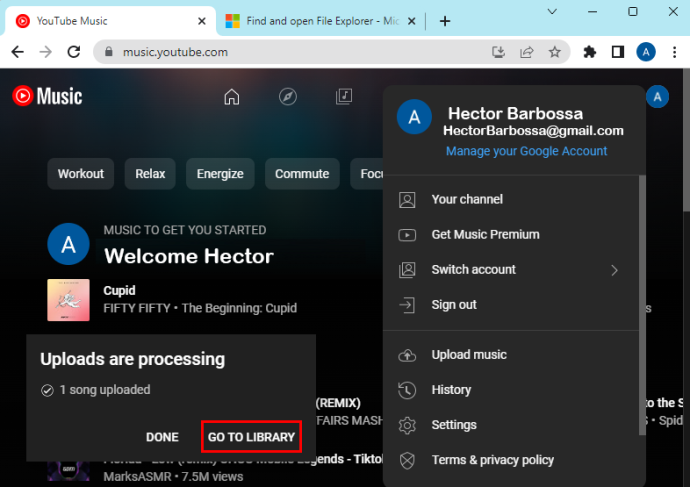Select the Relax mood chip

(x=150, y=174)
